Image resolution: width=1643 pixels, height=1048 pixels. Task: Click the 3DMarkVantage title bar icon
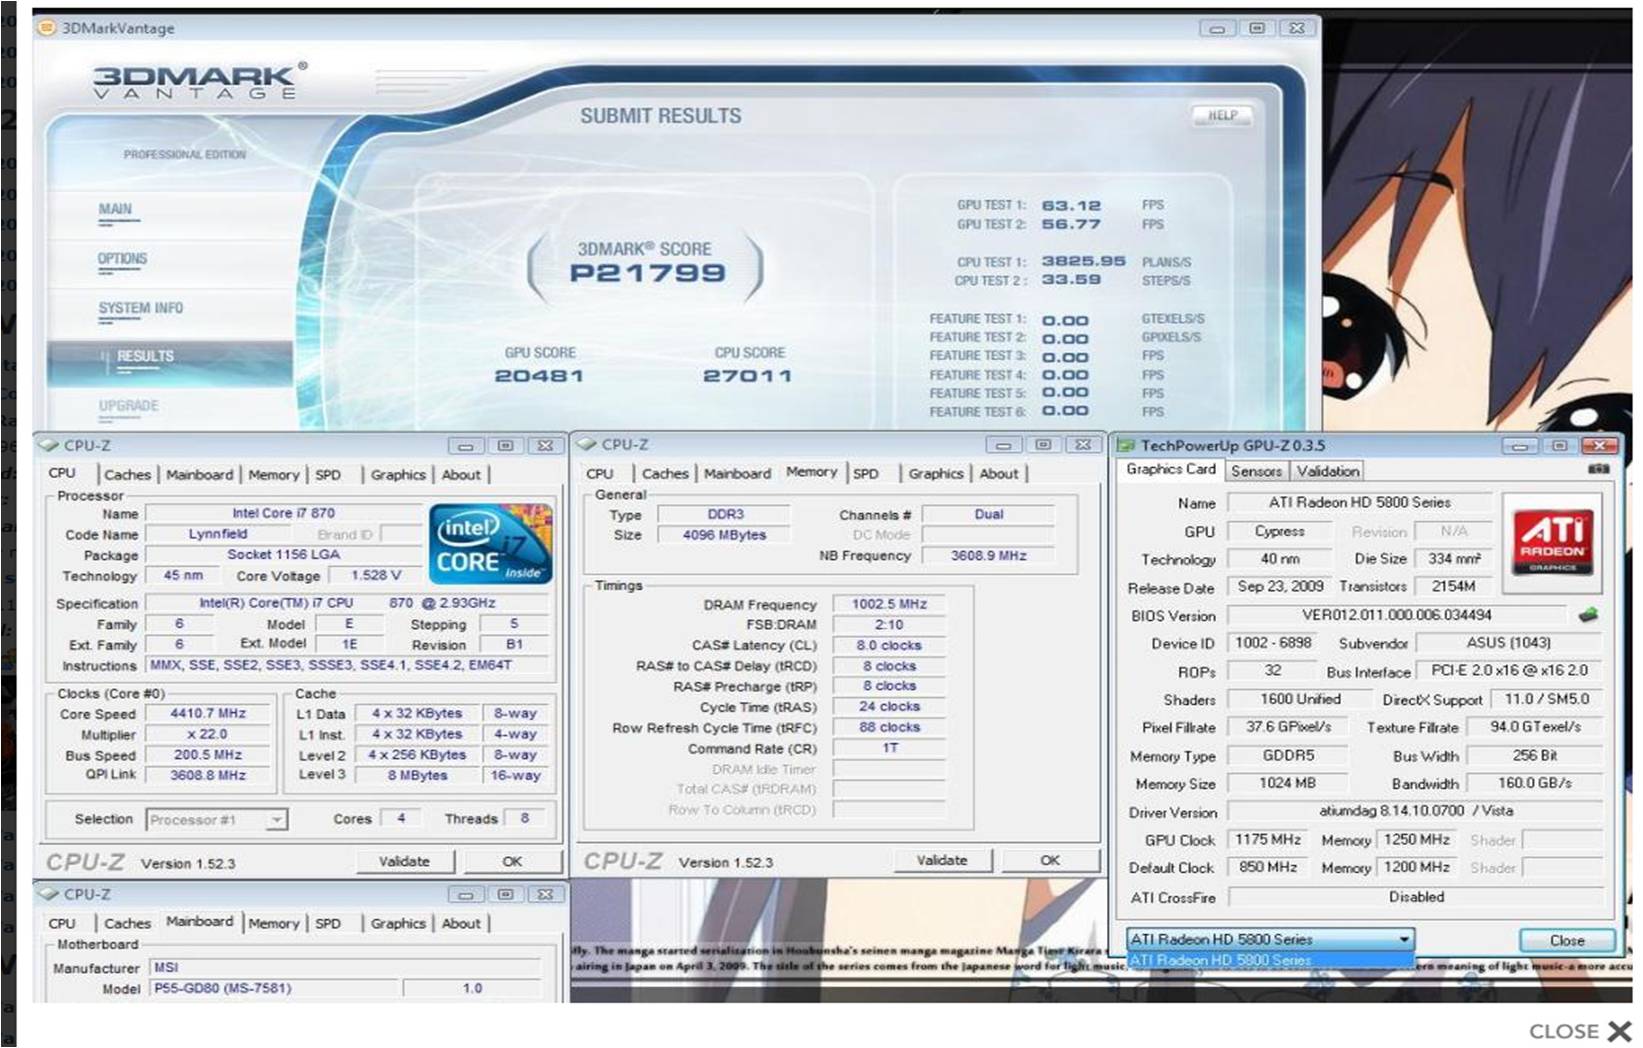(46, 28)
